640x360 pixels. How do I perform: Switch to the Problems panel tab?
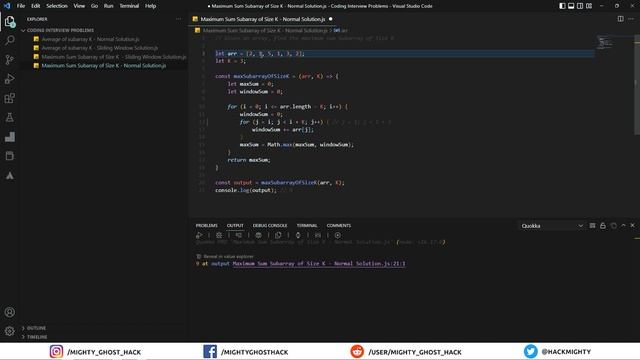click(207, 225)
